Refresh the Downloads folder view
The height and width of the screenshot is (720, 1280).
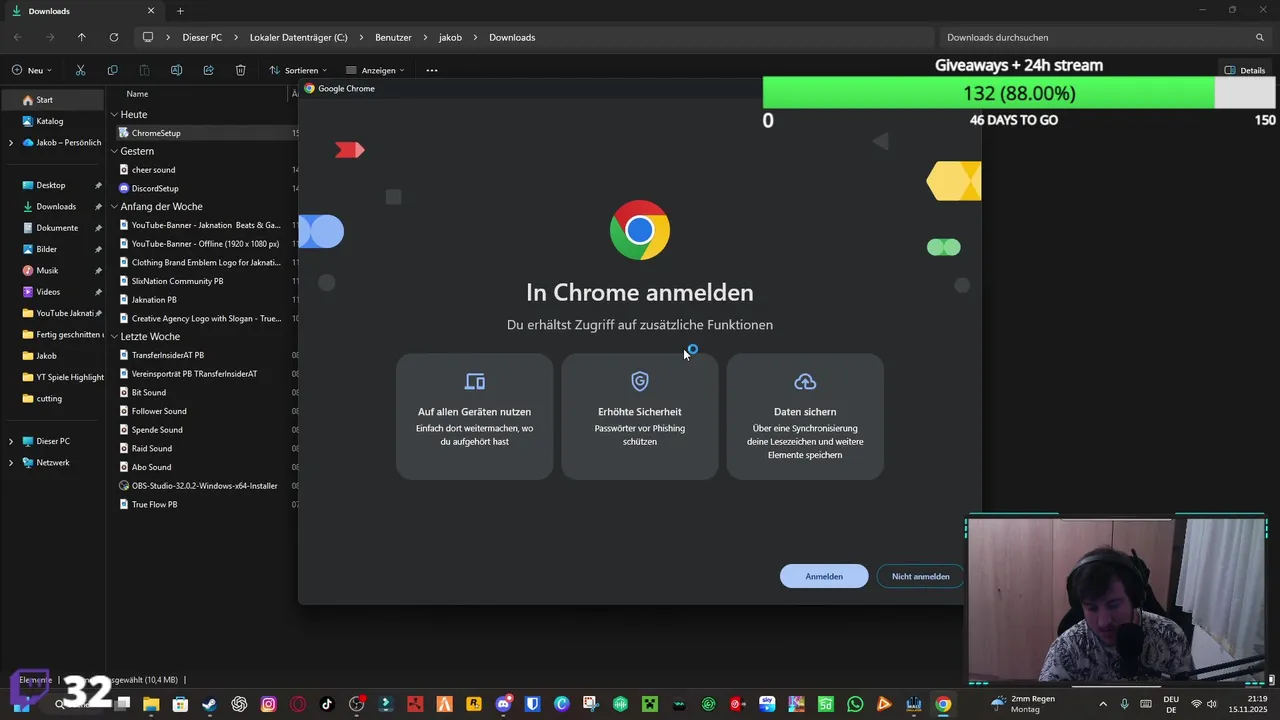pyautogui.click(x=114, y=37)
